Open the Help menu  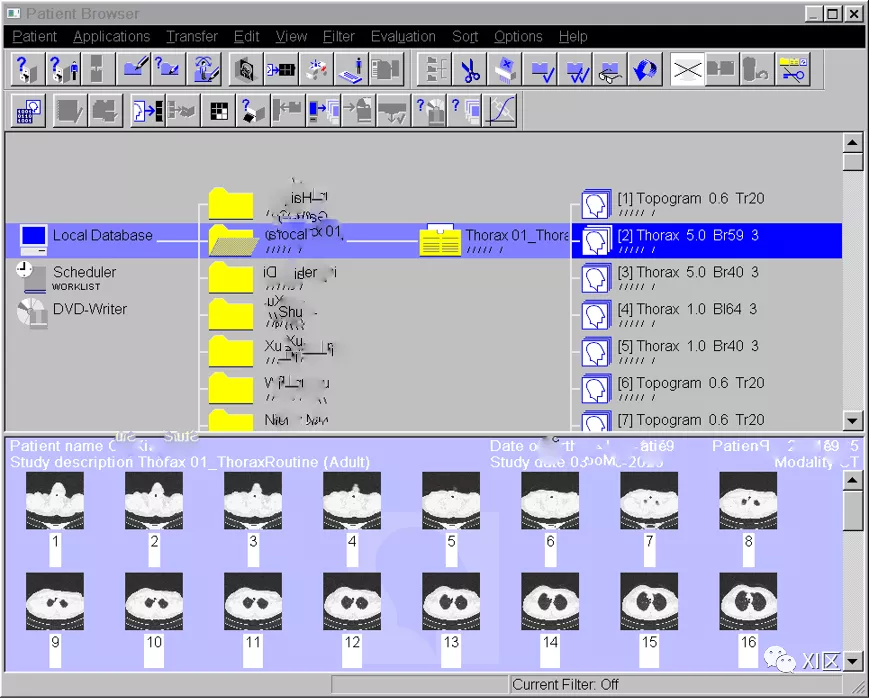coord(572,37)
